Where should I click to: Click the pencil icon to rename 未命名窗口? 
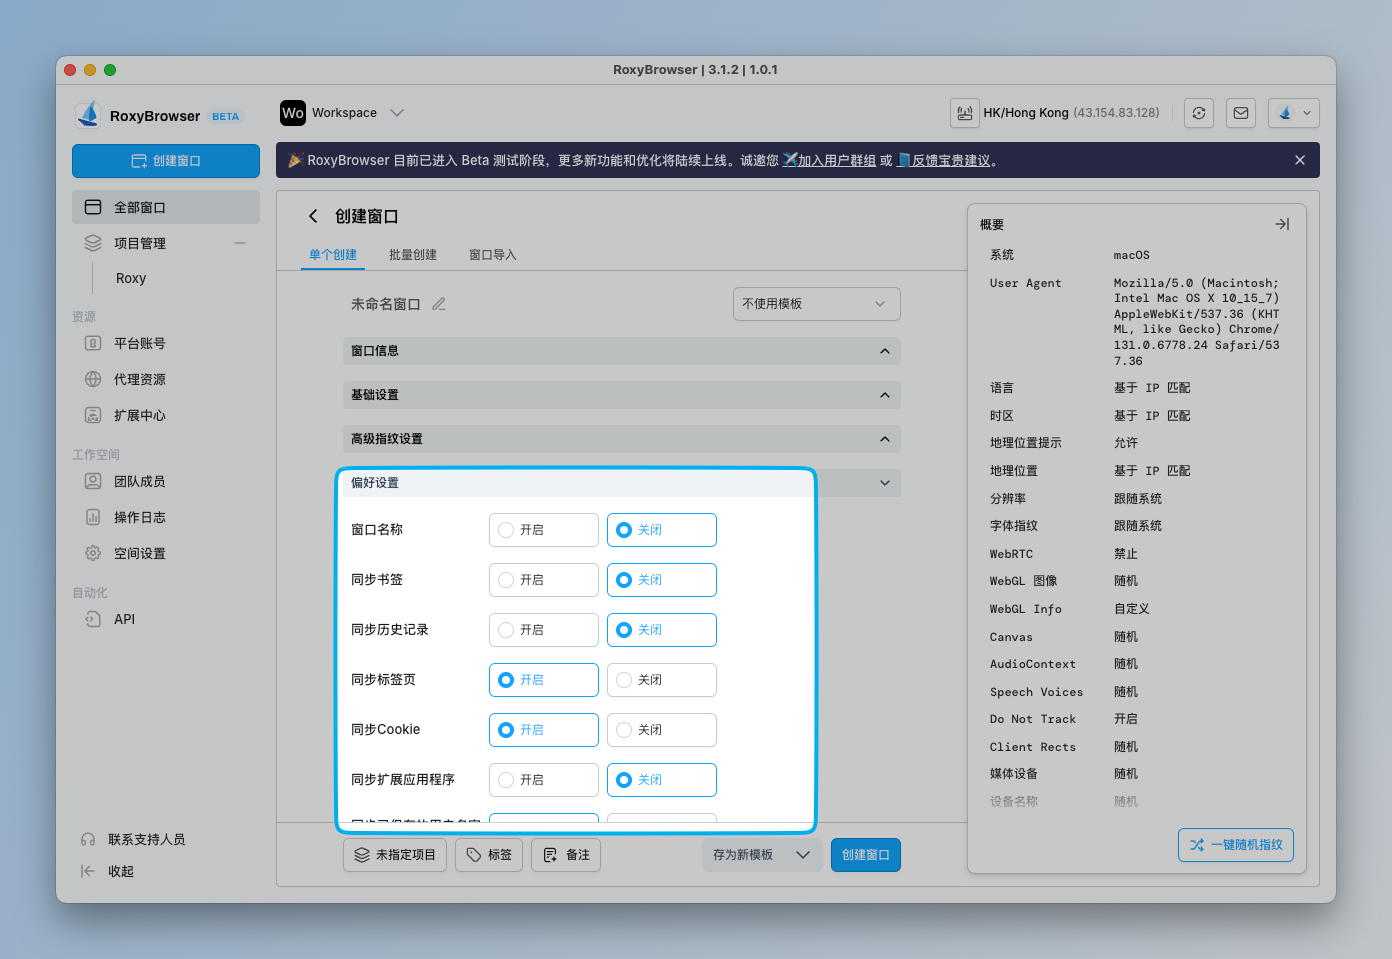(x=439, y=304)
